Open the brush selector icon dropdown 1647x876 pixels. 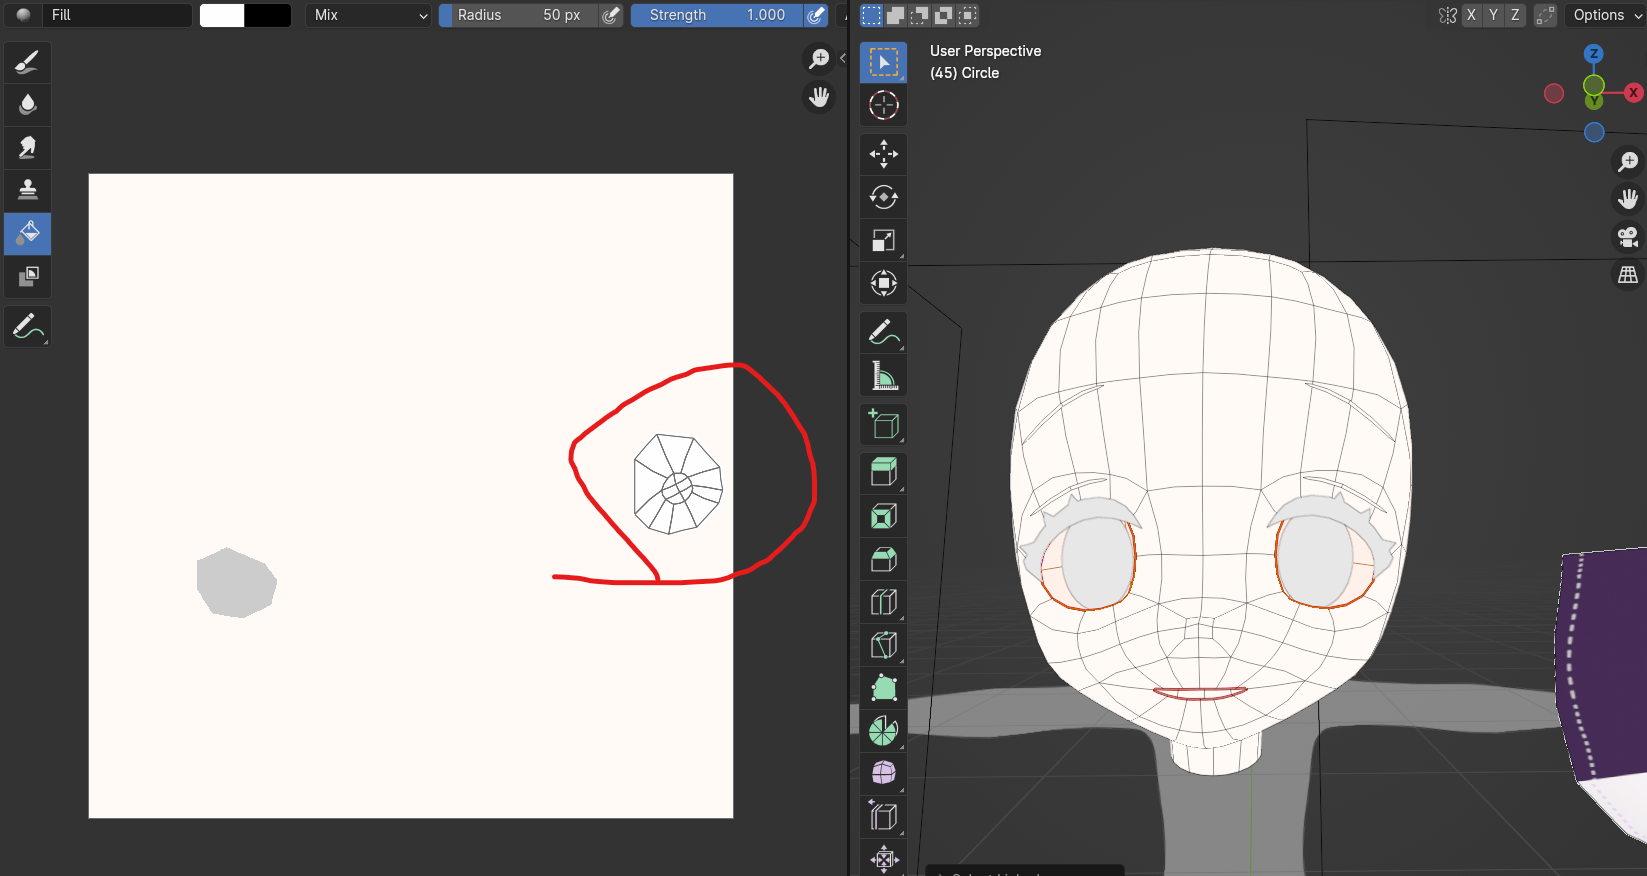(23, 15)
